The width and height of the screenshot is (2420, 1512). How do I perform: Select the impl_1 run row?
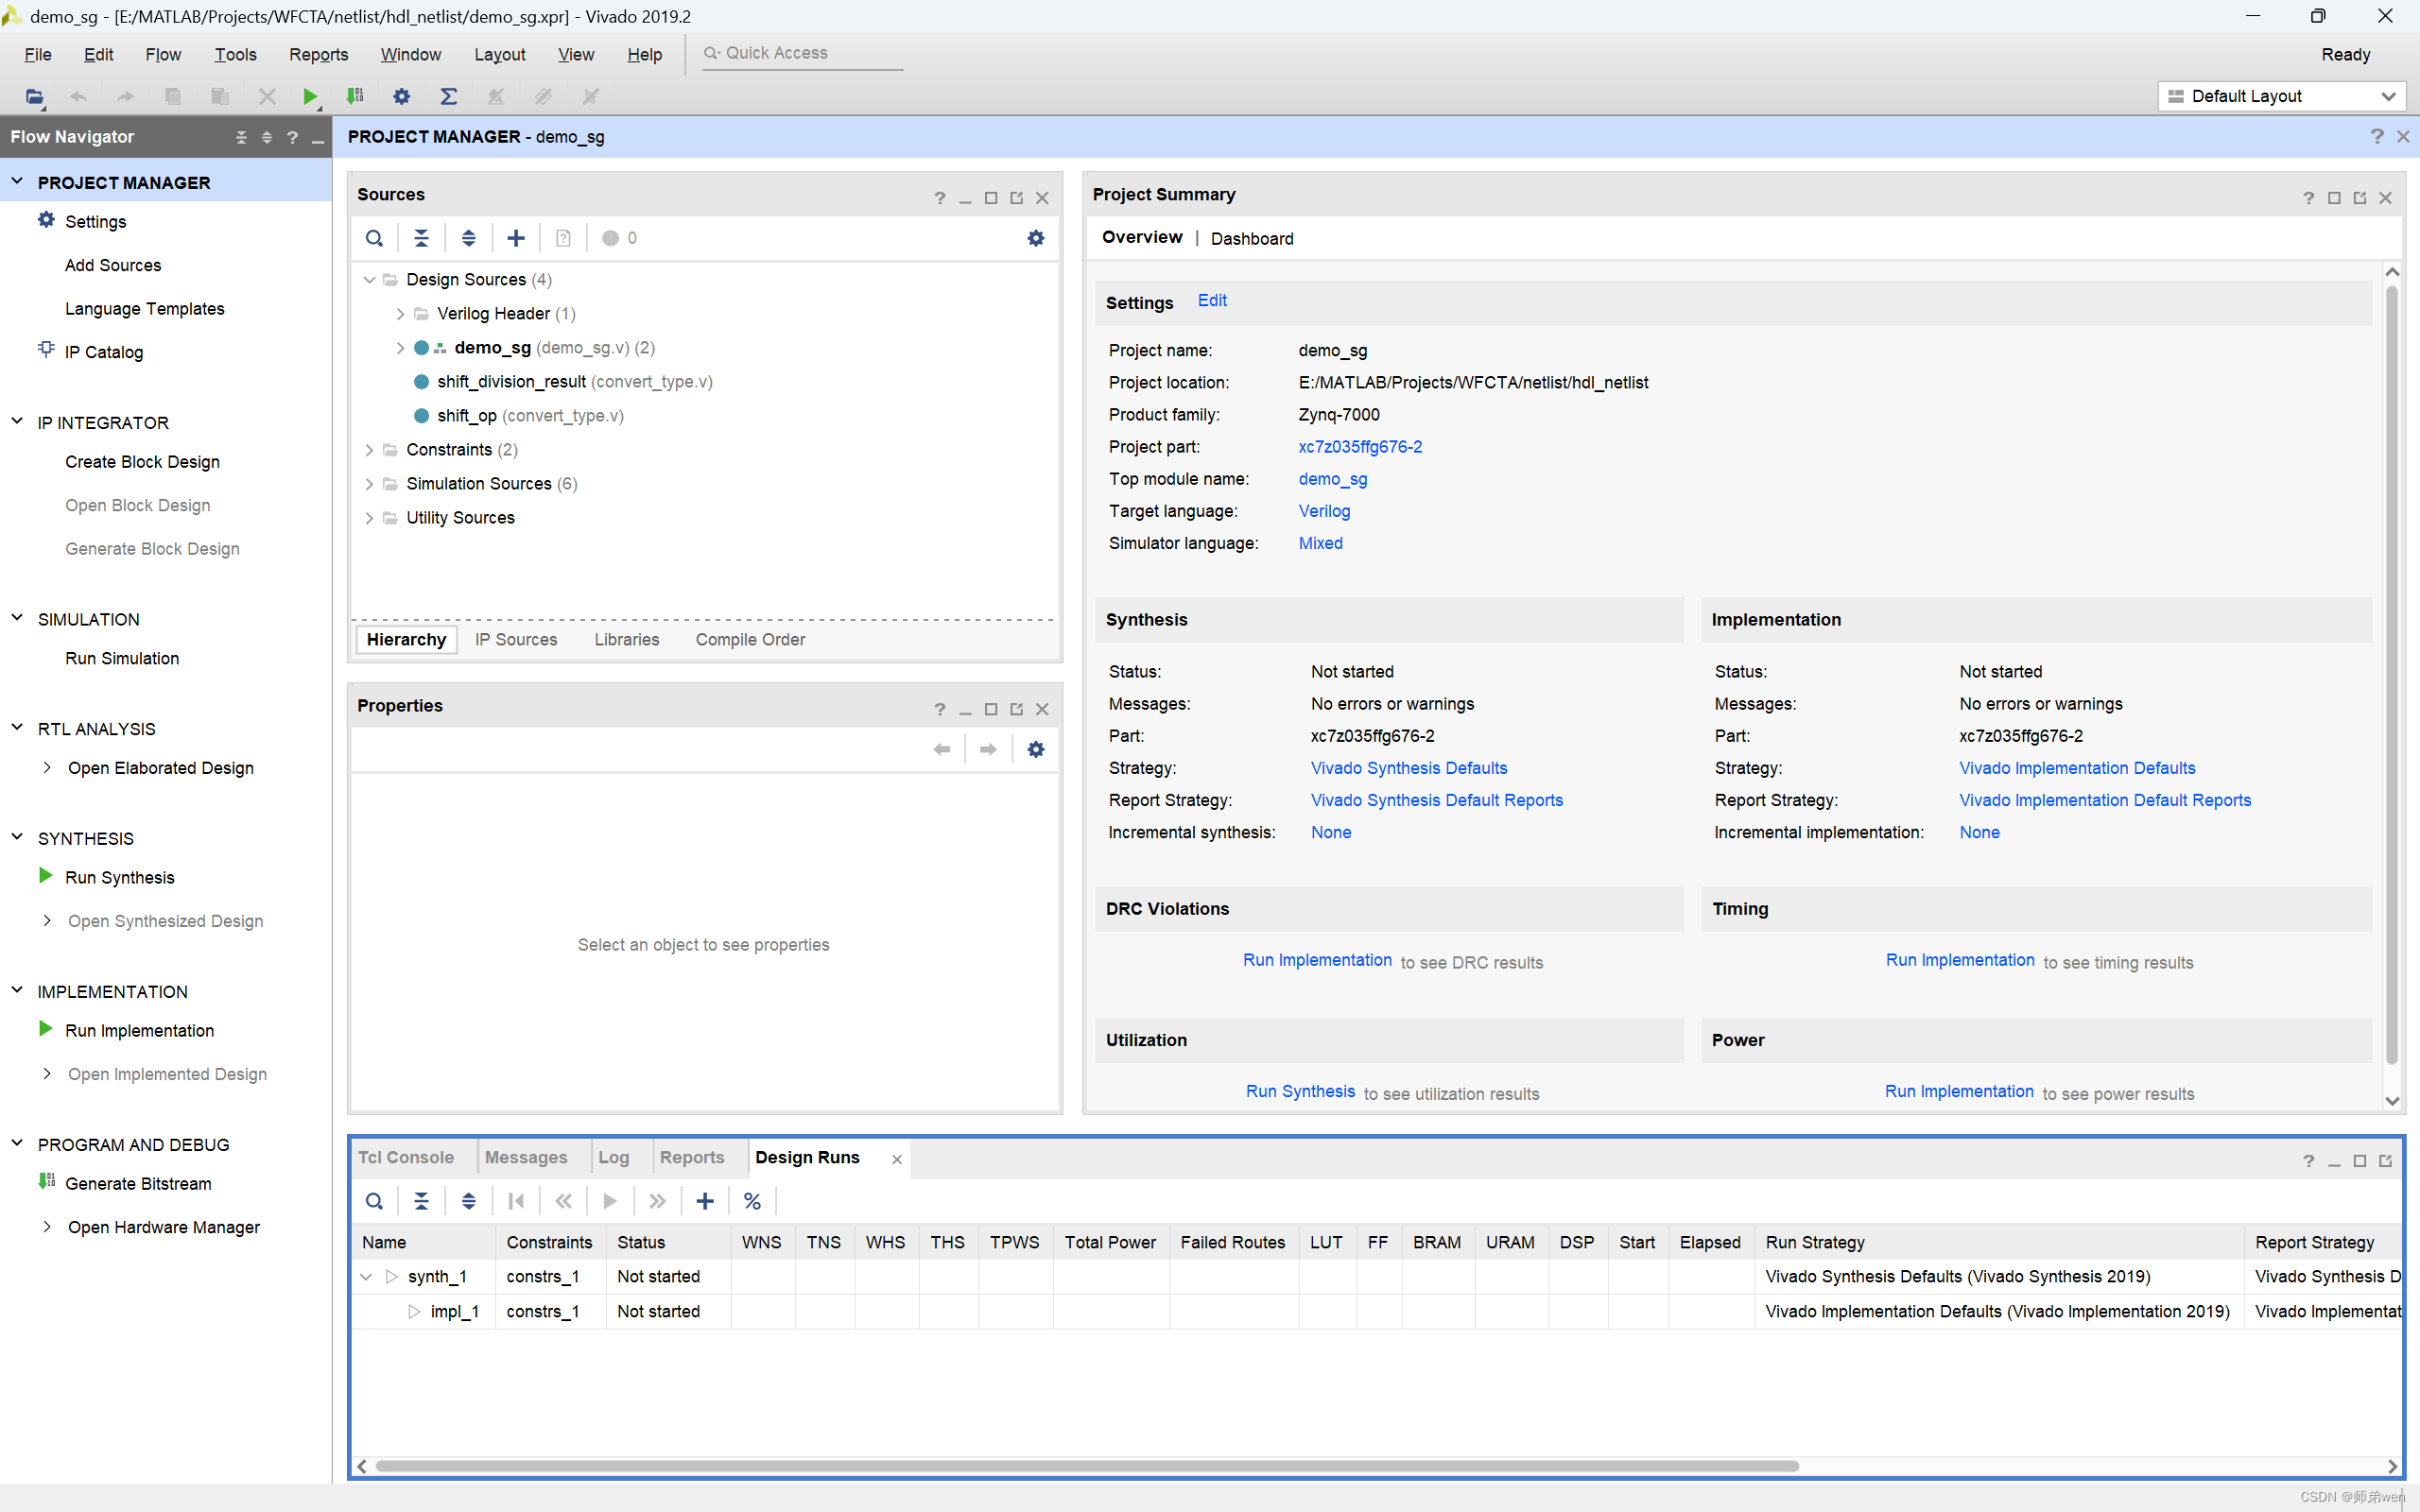tap(1375, 1311)
